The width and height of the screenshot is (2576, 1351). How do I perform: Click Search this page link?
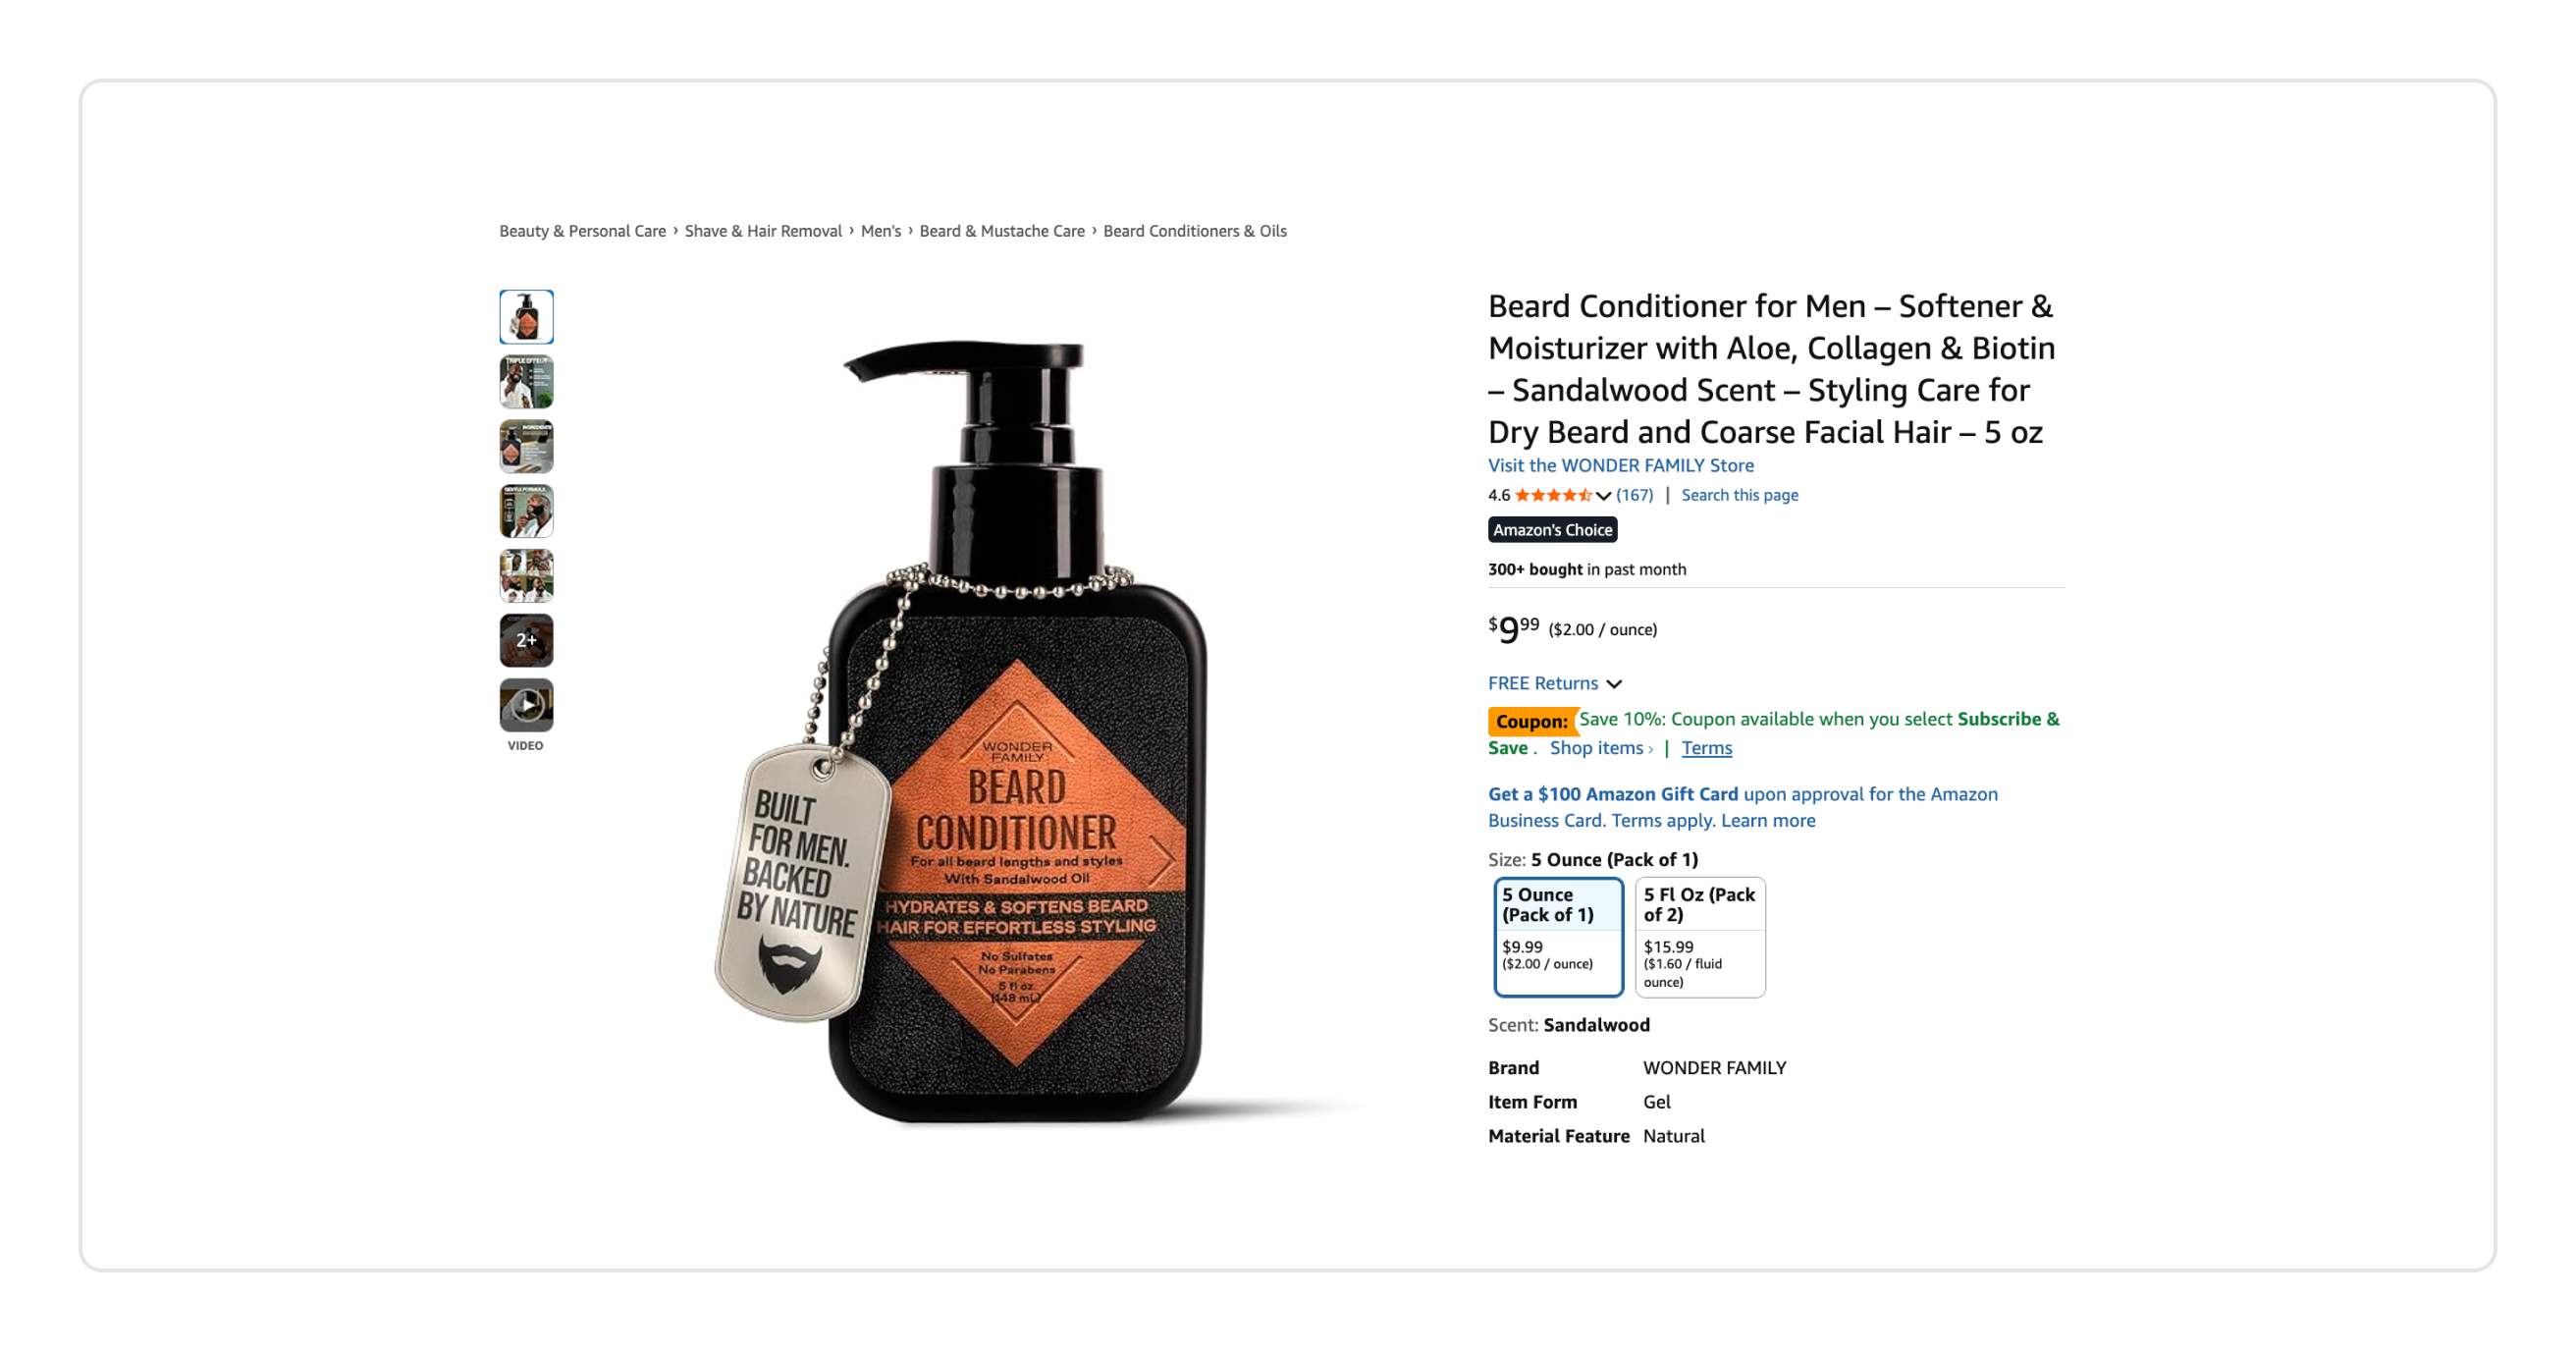1739,495
